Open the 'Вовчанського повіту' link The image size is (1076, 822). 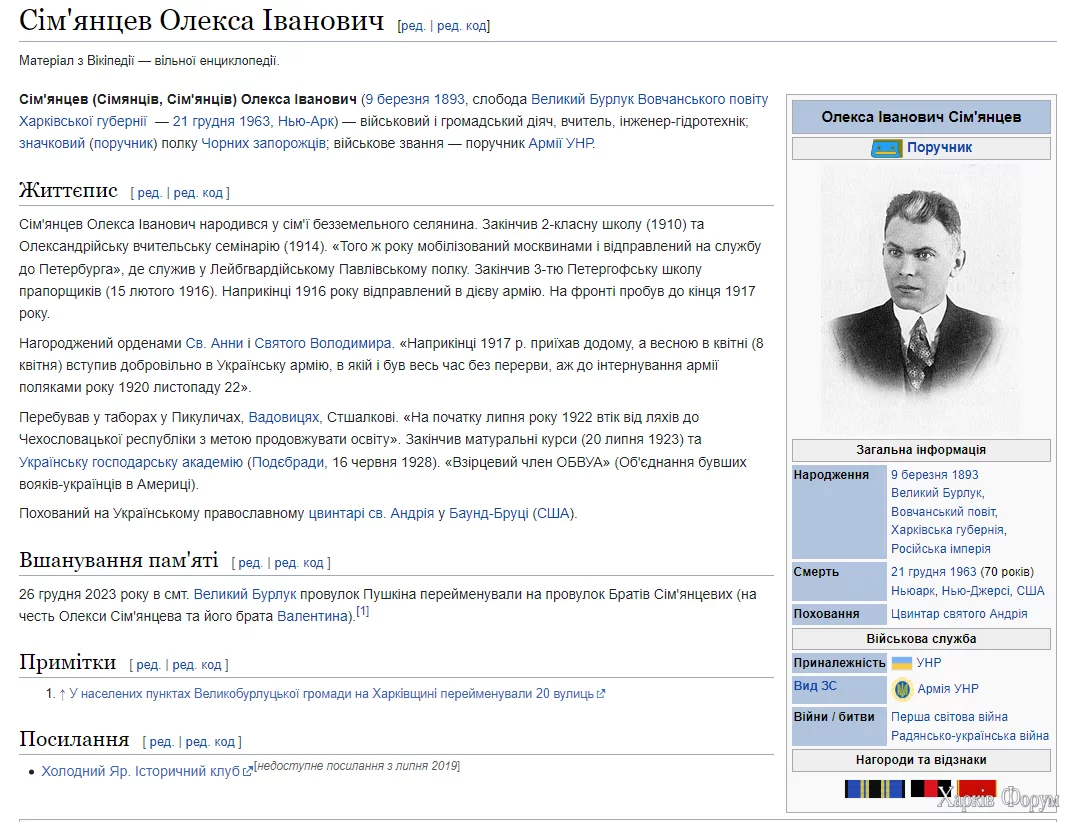[703, 99]
